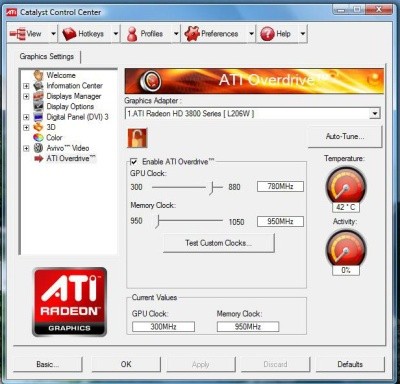Click the Defaults button

[350, 364]
